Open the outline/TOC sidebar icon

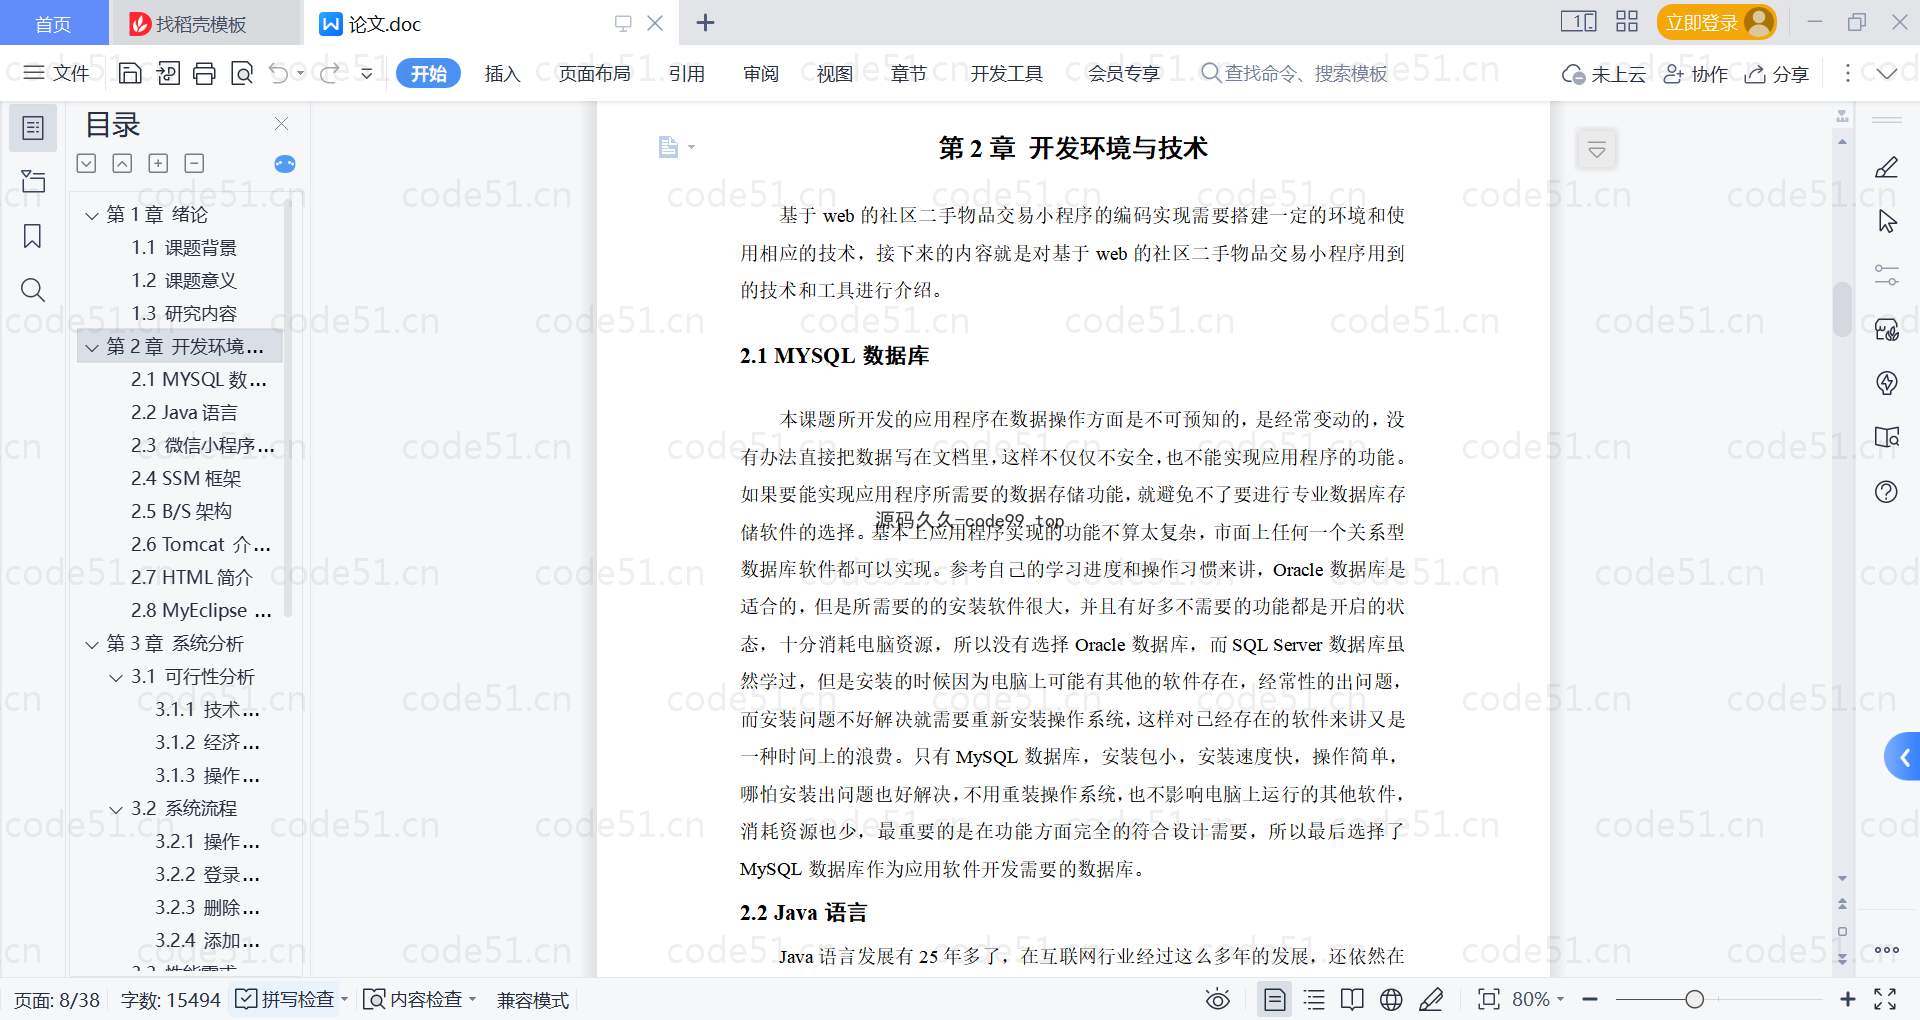coord(33,128)
